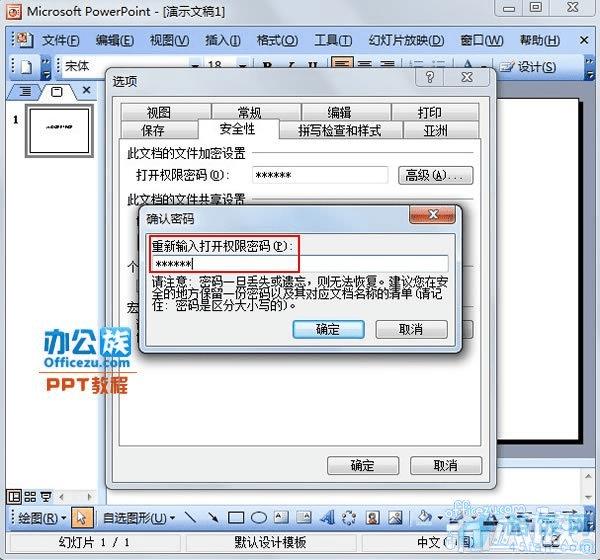Image resolution: width=600 pixels, height=560 pixels.
Task: Switch to the 打印 options tab
Action: click(x=435, y=112)
